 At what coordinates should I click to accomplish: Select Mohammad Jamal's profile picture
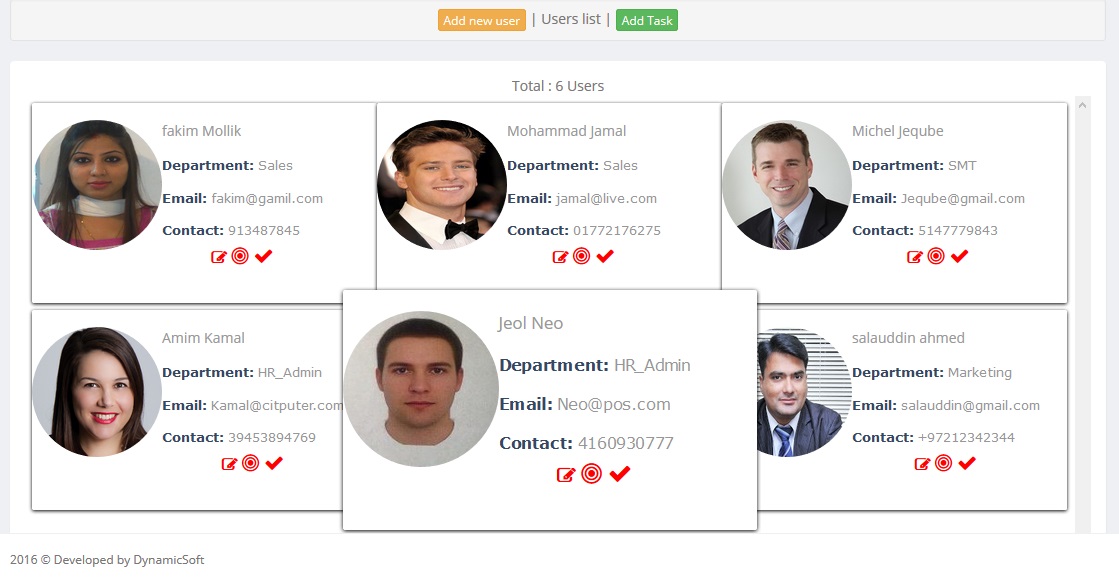(442, 185)
